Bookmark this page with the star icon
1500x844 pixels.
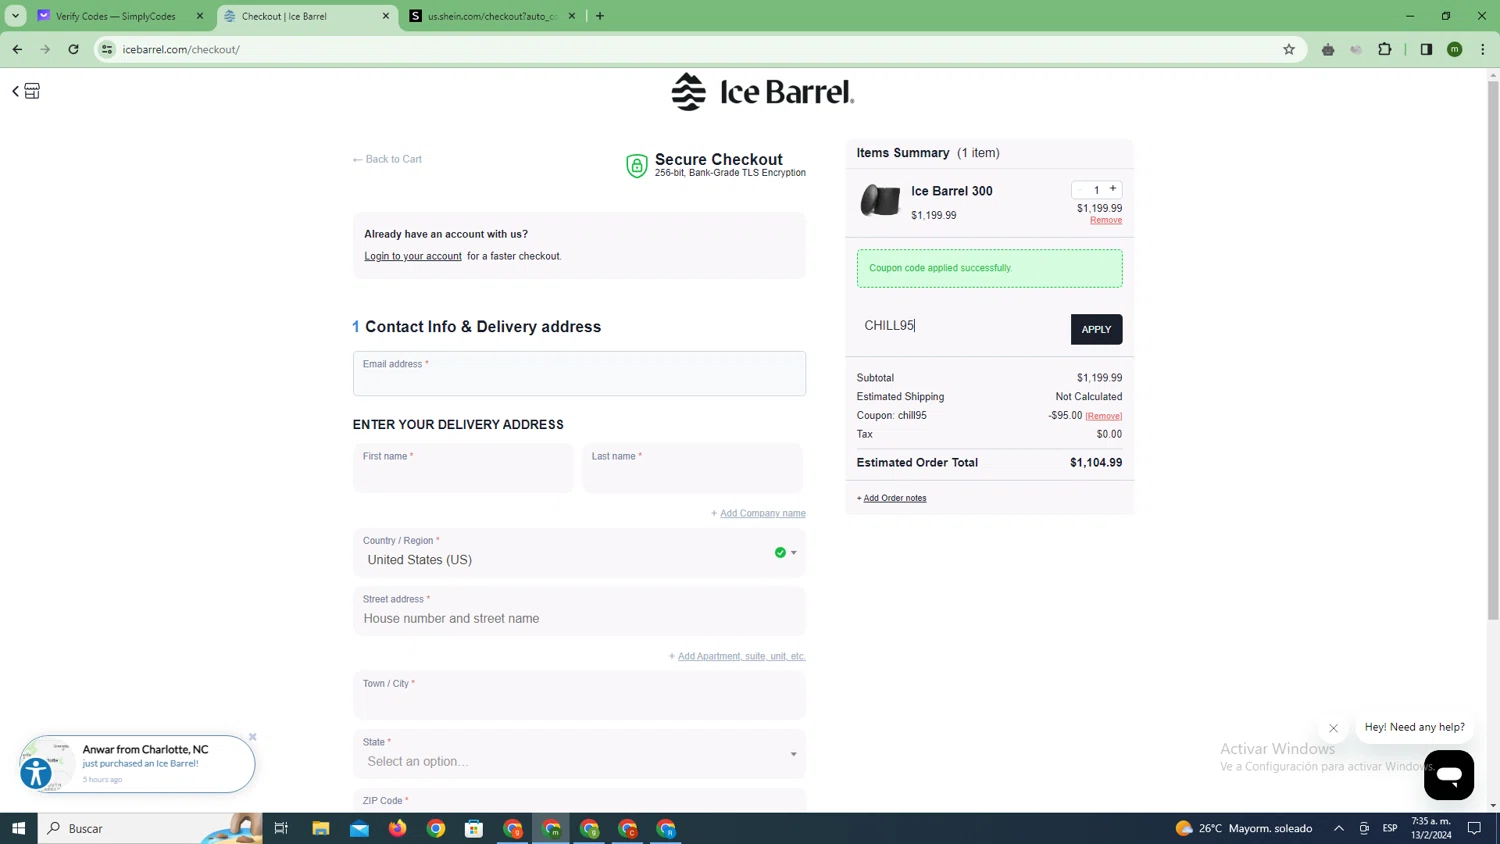click(x=1289, y=49)
